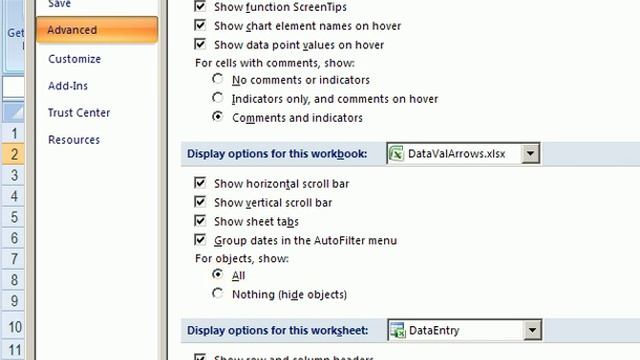The width and height of the screenshot is (640, 360).
Task: Select Comments and indicators radio button
Action: [x=218, y=117]
